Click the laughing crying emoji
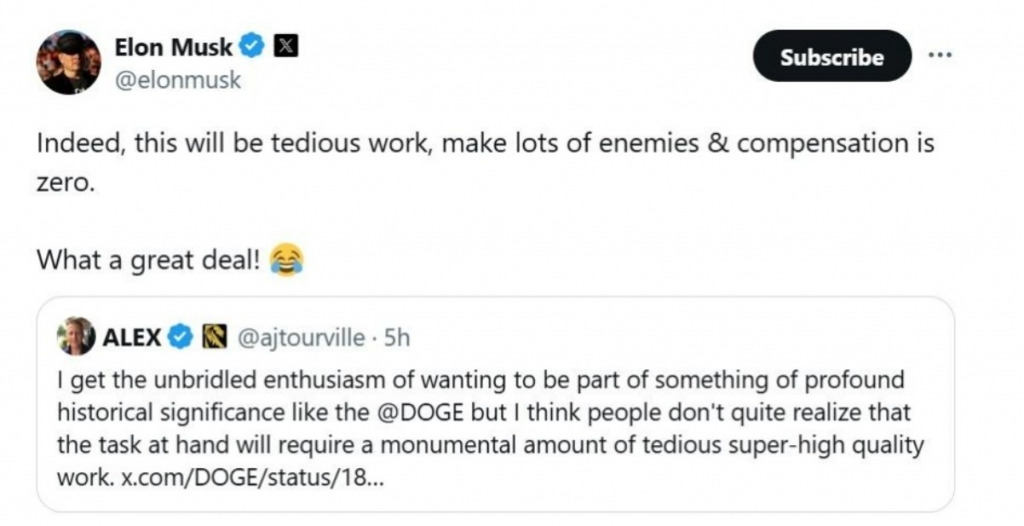 click(x=287, y=260)
